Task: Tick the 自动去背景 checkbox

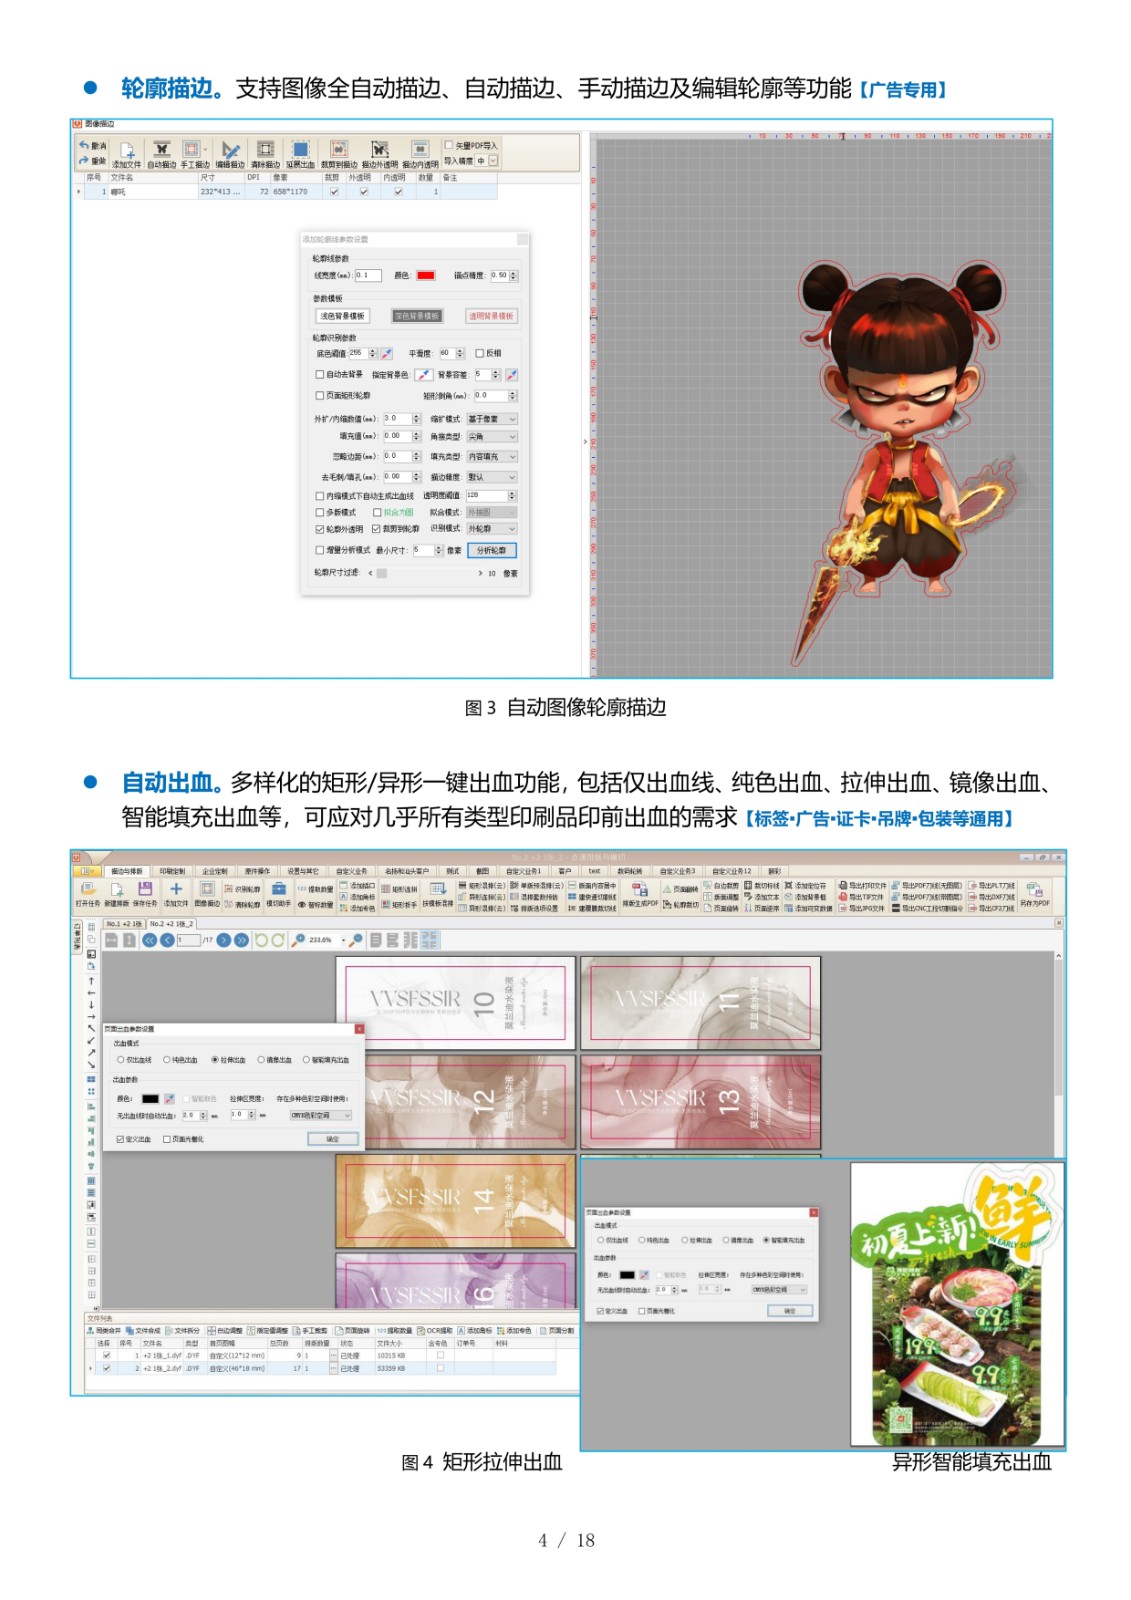Action: pos(320,375)
